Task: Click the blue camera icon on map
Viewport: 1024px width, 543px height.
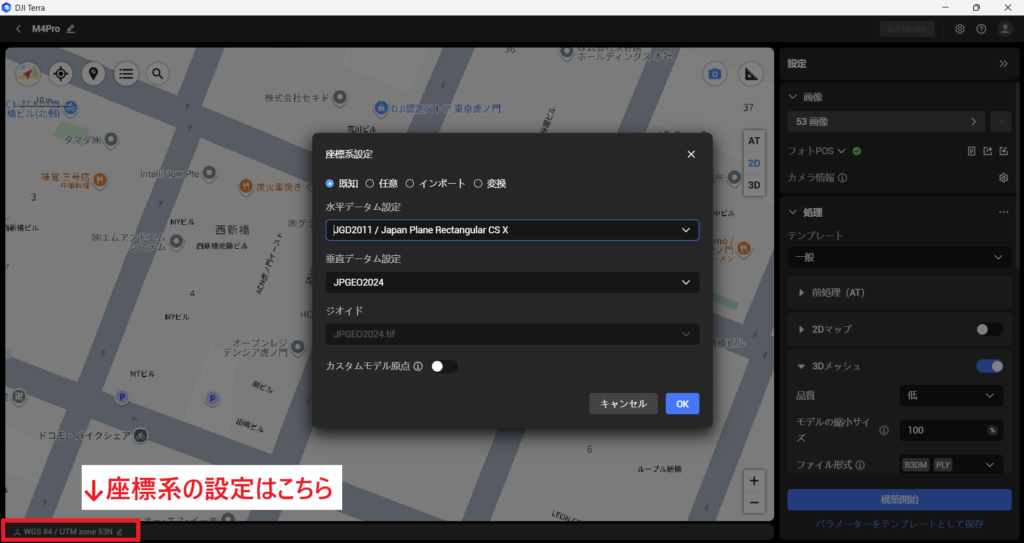Action: coord(715,74)
